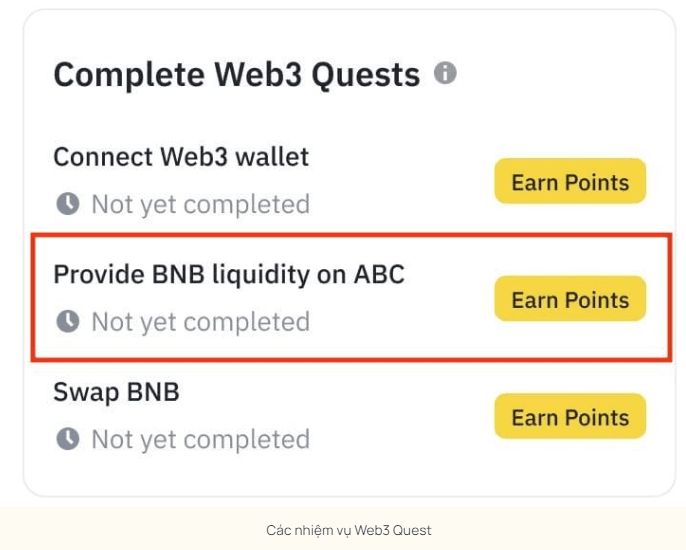Viewport: 686px width, 550px height.
Task: Click the clock icon under Connect Web3 wallet
Action: (x=67, y=204)
